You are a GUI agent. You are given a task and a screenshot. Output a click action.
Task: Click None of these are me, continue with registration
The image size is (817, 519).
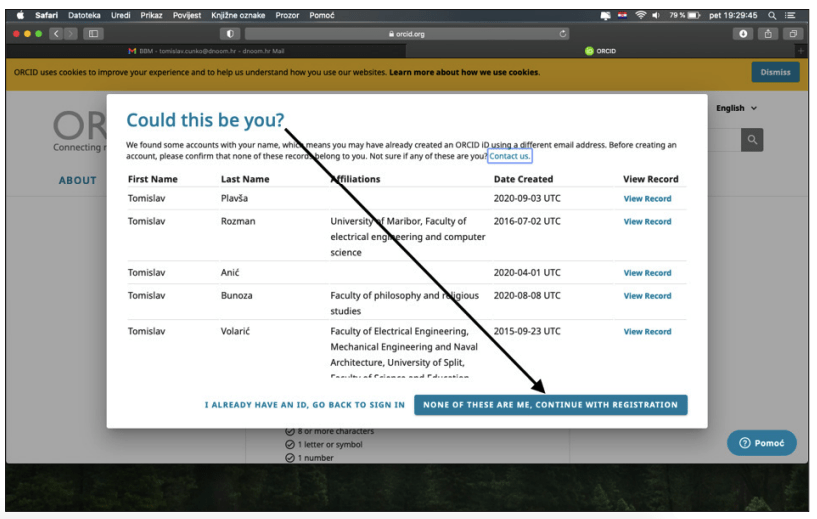tap(551, 405)
